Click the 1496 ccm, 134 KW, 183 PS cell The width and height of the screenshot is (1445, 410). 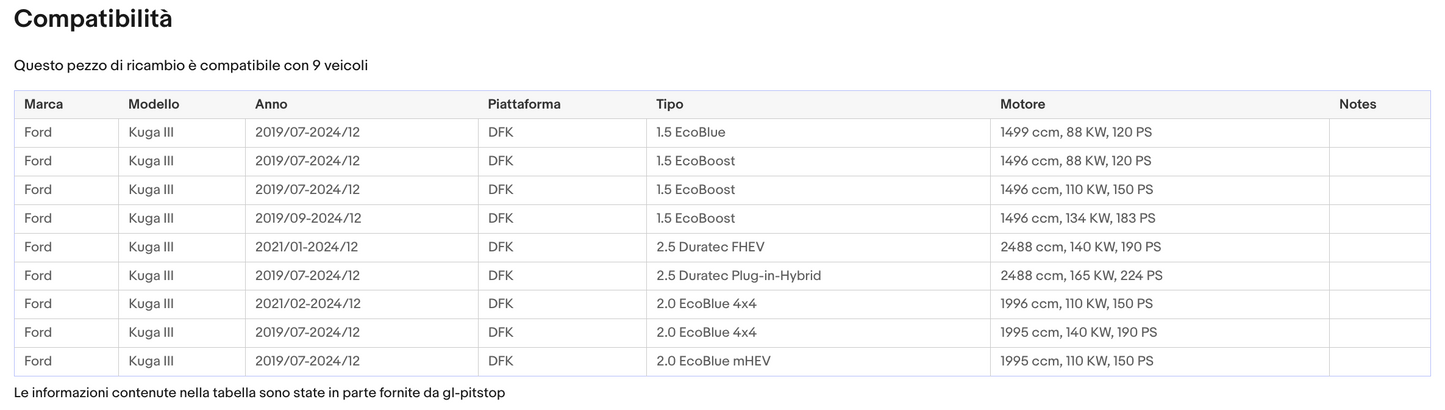coord(1077,218)
